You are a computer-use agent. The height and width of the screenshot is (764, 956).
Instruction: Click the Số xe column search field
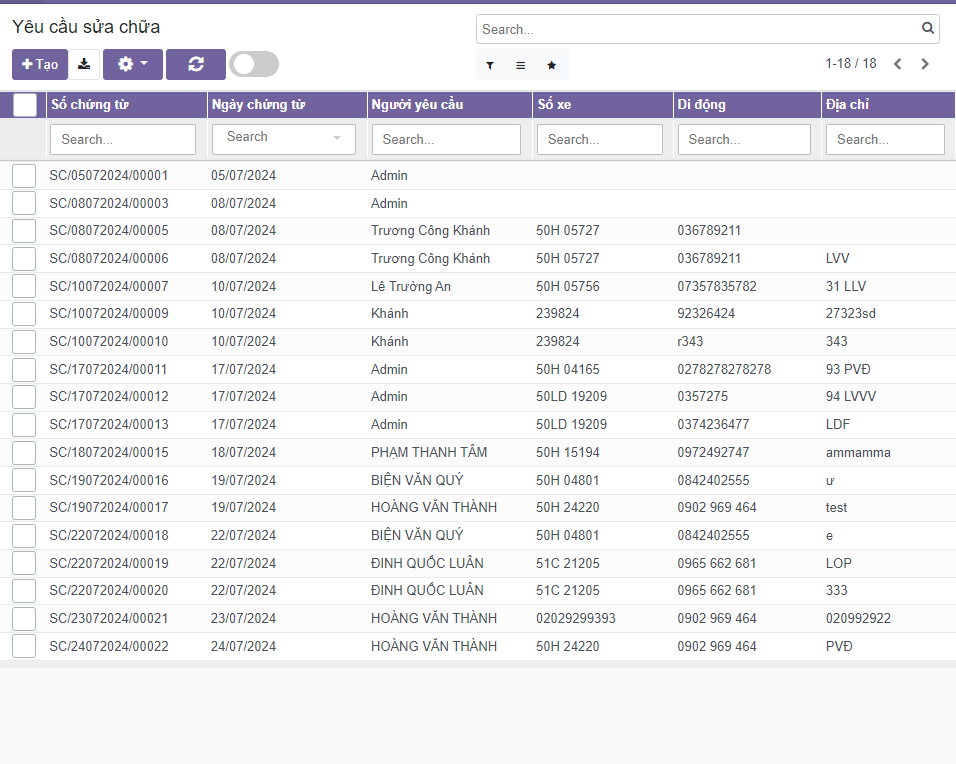pos(600,139)
